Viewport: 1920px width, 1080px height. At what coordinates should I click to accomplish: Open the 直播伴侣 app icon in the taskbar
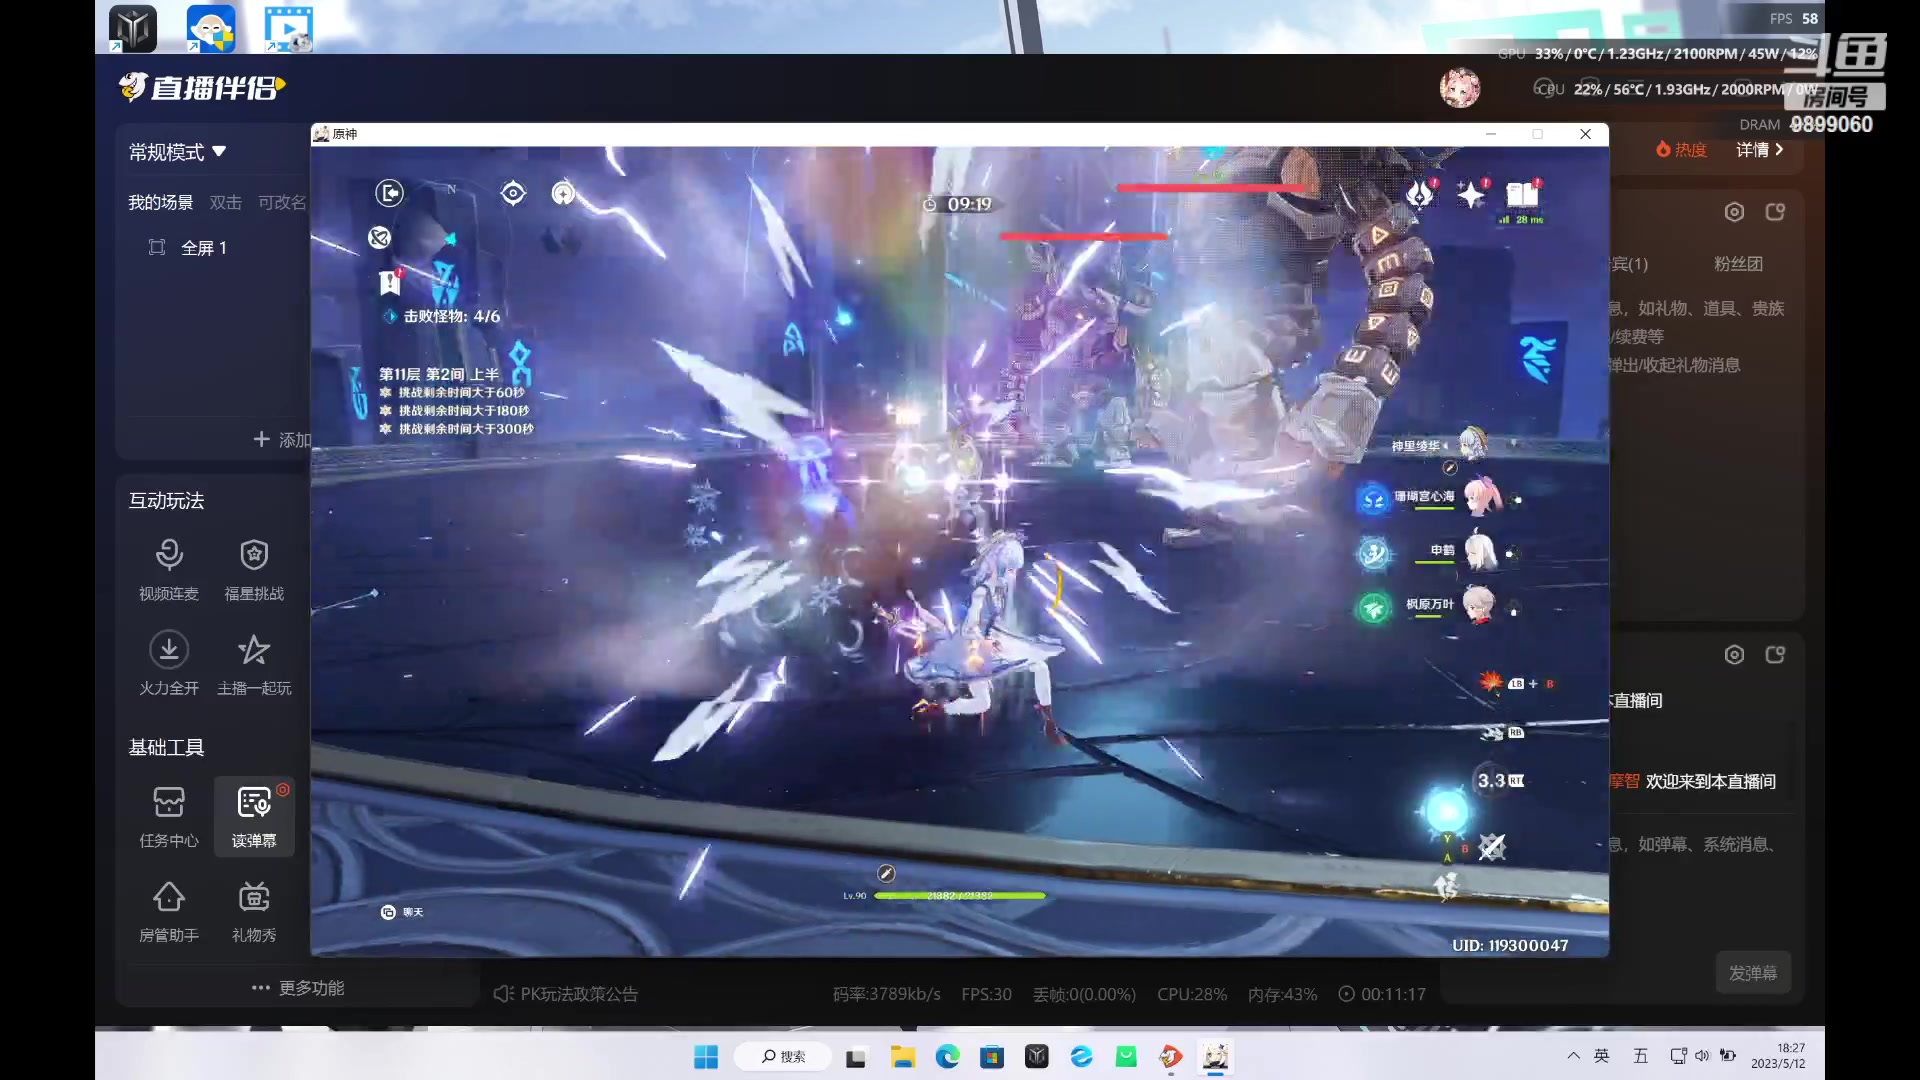coord(1171,1057)
